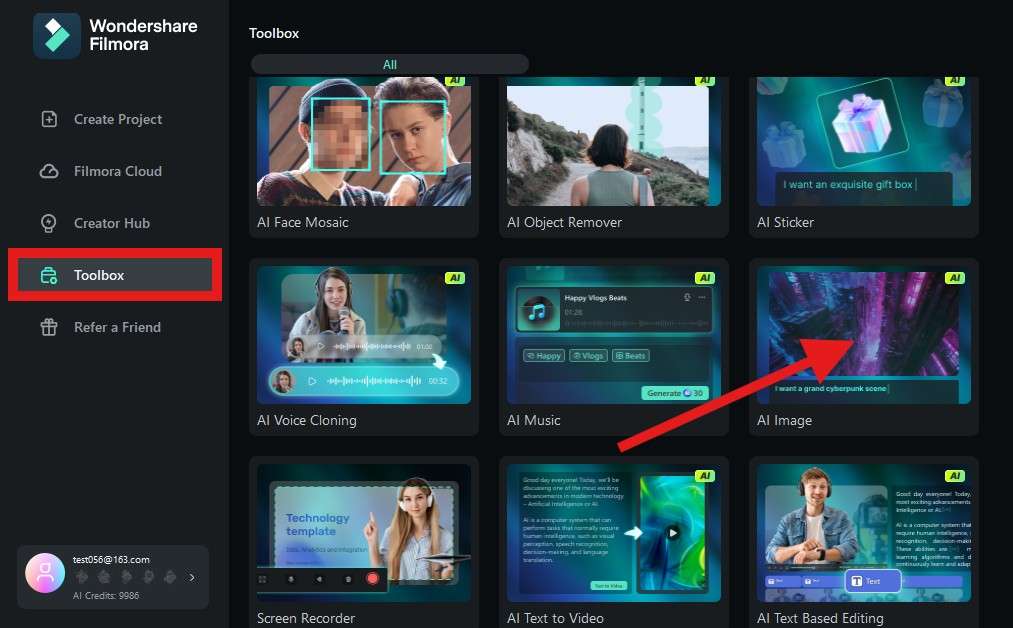Click the 'AI Image' label
Viewport: 1013px width, 628px height.
[784, 421]
